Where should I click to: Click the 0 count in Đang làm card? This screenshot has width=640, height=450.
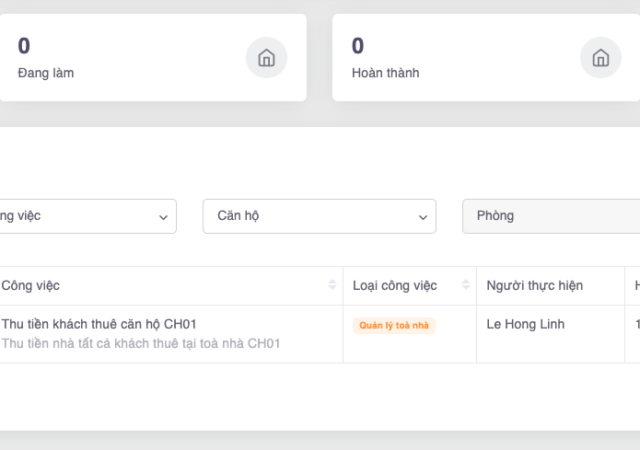click(24, 45)
